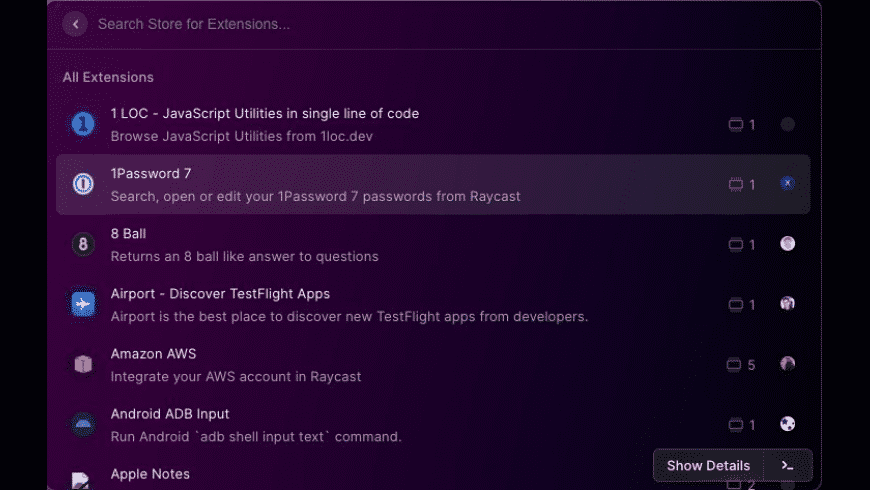Screen dimensions: 870x490
Task: Select the Airport TestFlight extension icon
Action: coord(83,304)
